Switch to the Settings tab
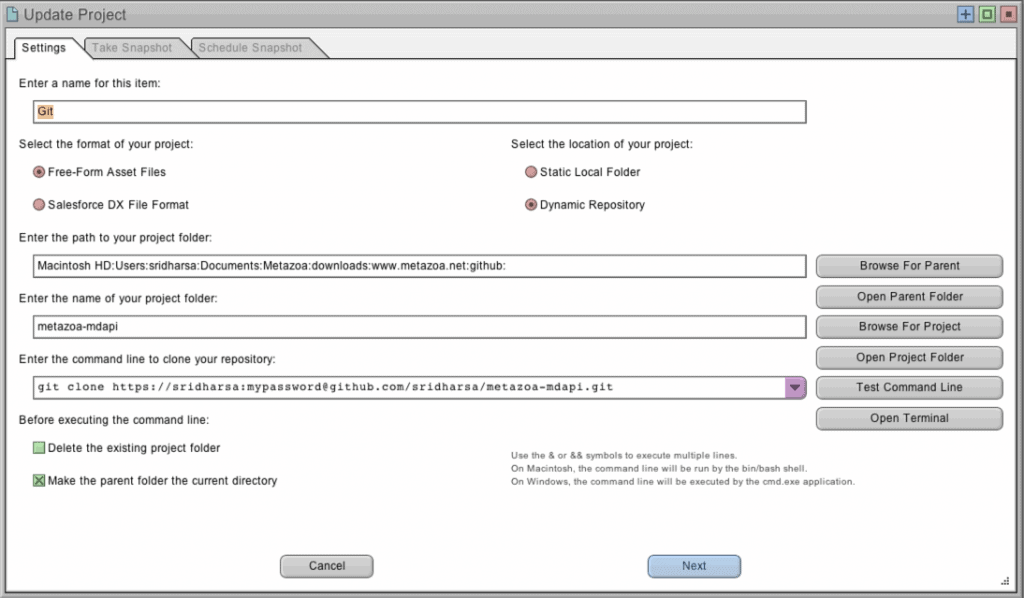1024x598 pixels. [x=44, y=48]
